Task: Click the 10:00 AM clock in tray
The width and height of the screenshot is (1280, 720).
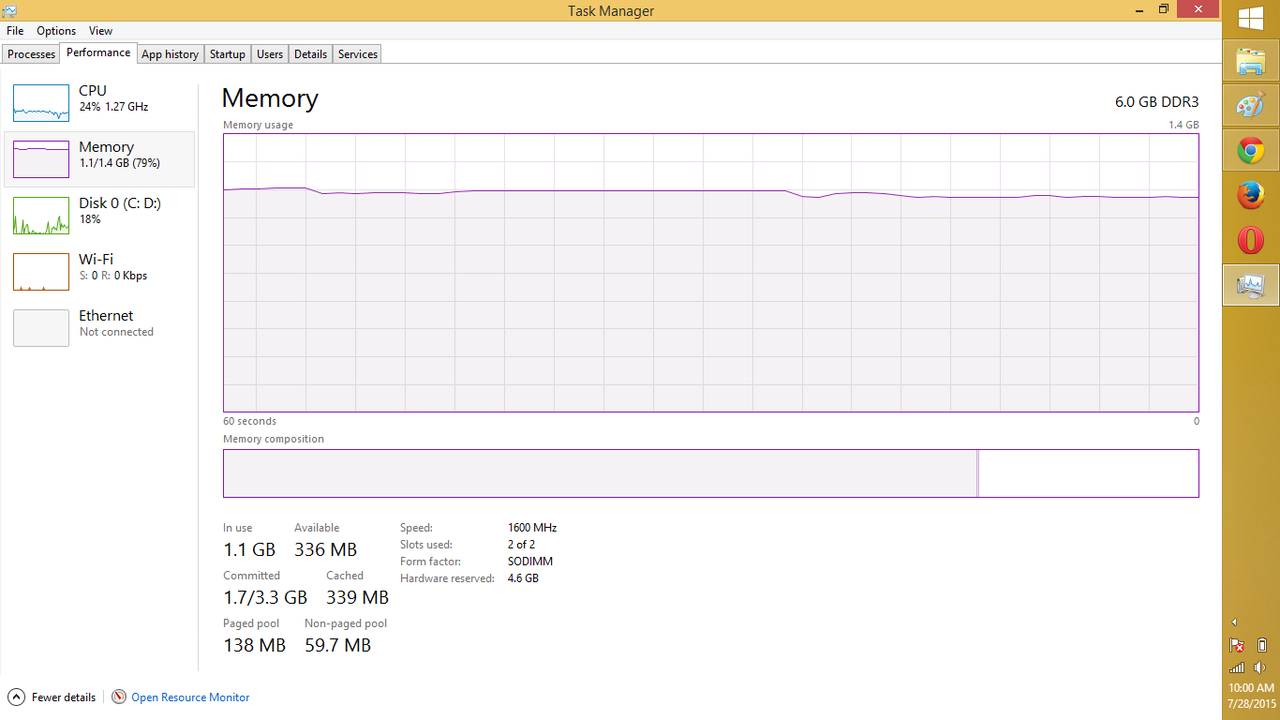Action: click(1251, 688)
